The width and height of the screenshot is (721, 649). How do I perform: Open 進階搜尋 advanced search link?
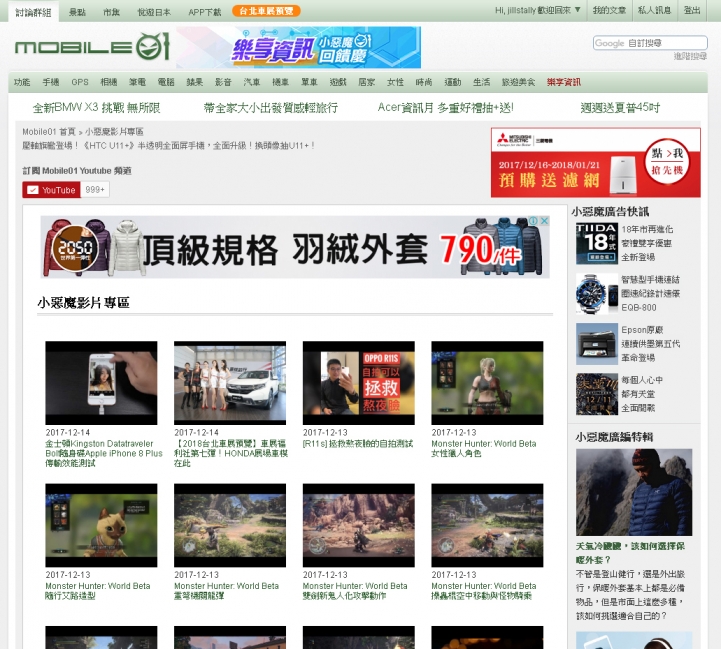690,56
